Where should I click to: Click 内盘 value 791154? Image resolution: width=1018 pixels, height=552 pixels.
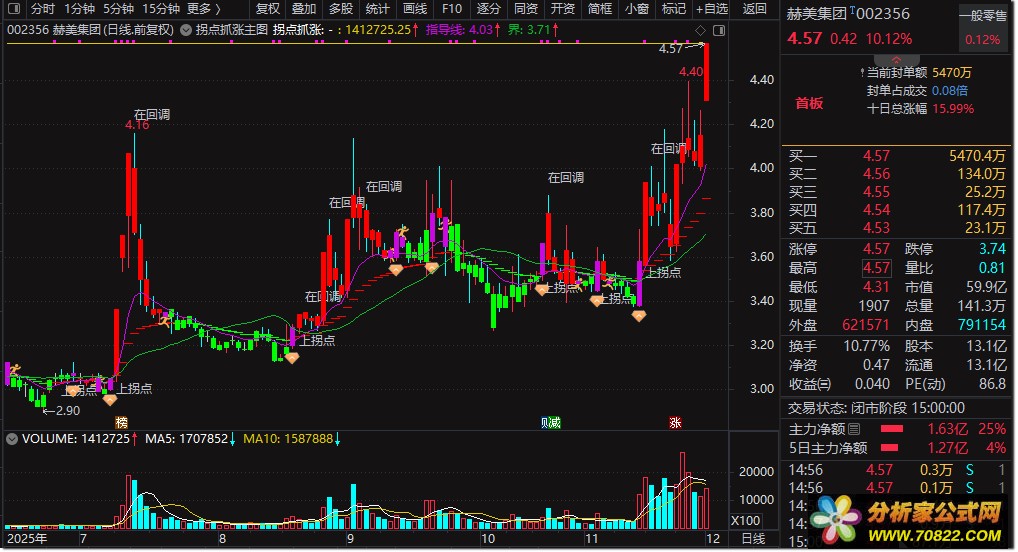tap(982, 325)
